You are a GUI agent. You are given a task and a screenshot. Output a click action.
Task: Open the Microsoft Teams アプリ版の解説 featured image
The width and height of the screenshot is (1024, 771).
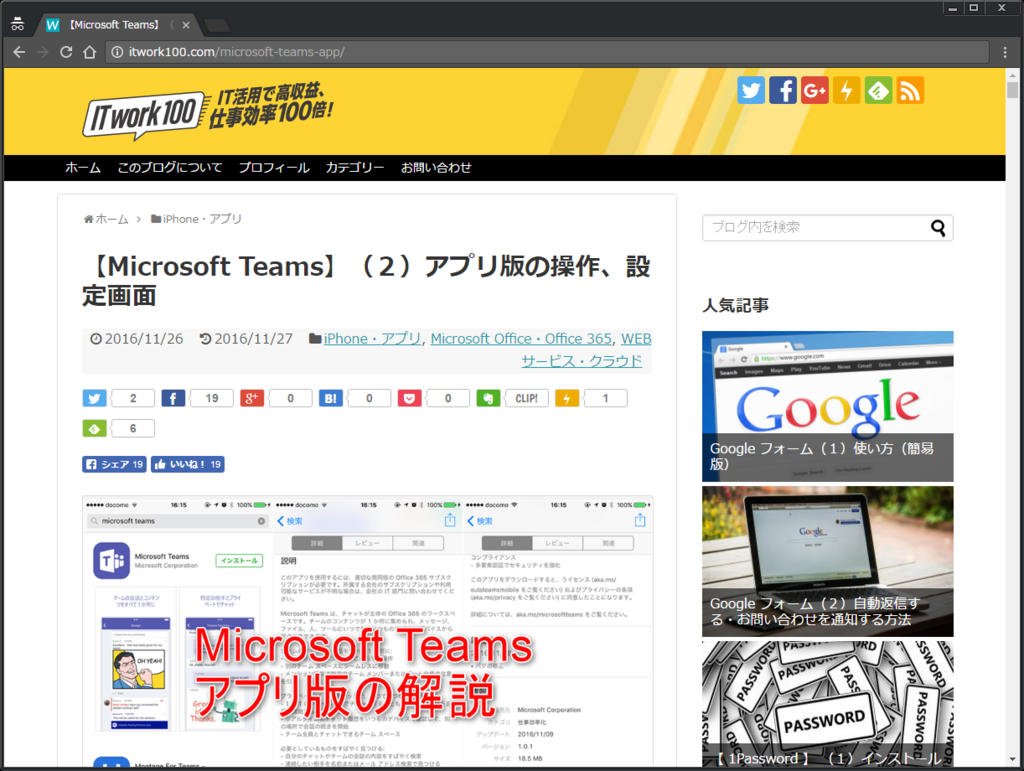[x=368, y=631]
